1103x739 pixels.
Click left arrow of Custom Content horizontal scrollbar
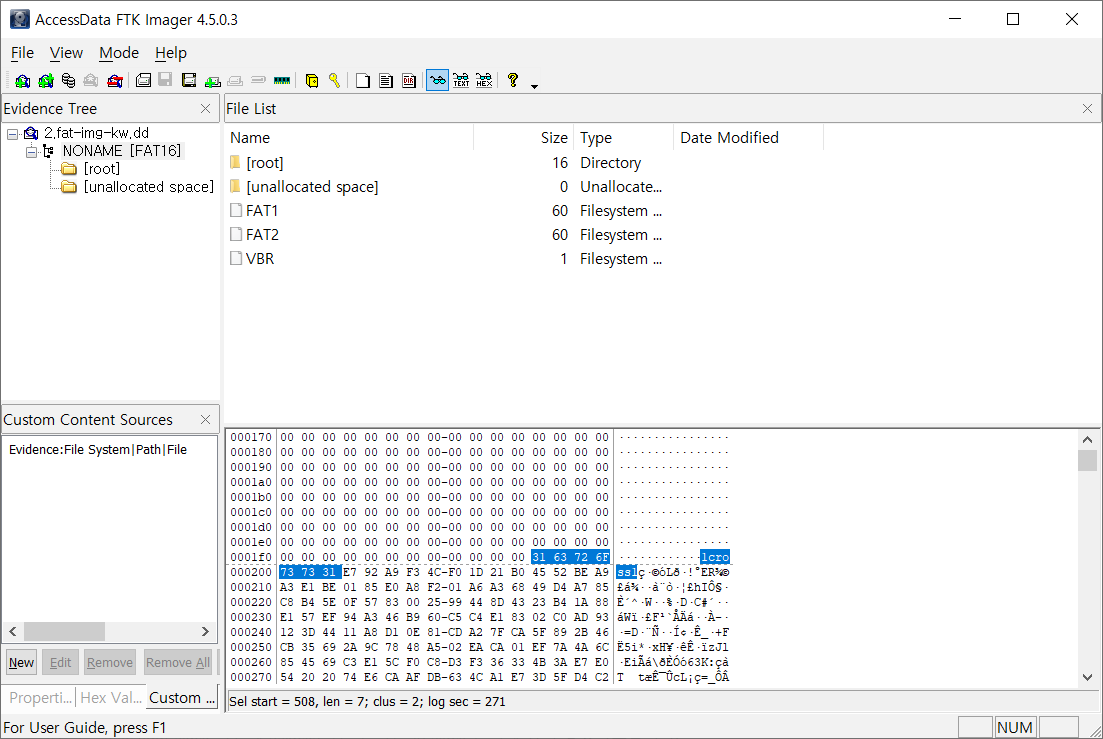tap(12, 631)
